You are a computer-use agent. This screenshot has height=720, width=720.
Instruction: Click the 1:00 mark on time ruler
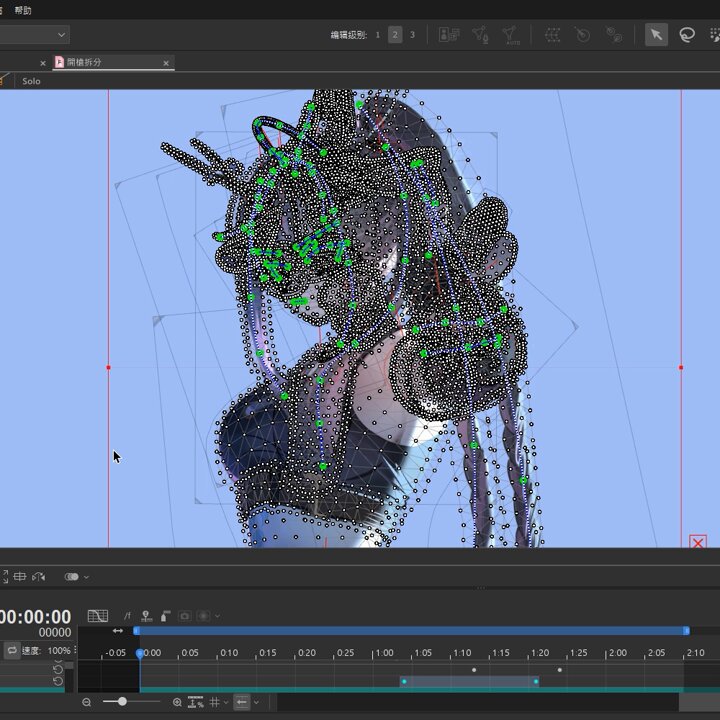click(x=385, y=653)
